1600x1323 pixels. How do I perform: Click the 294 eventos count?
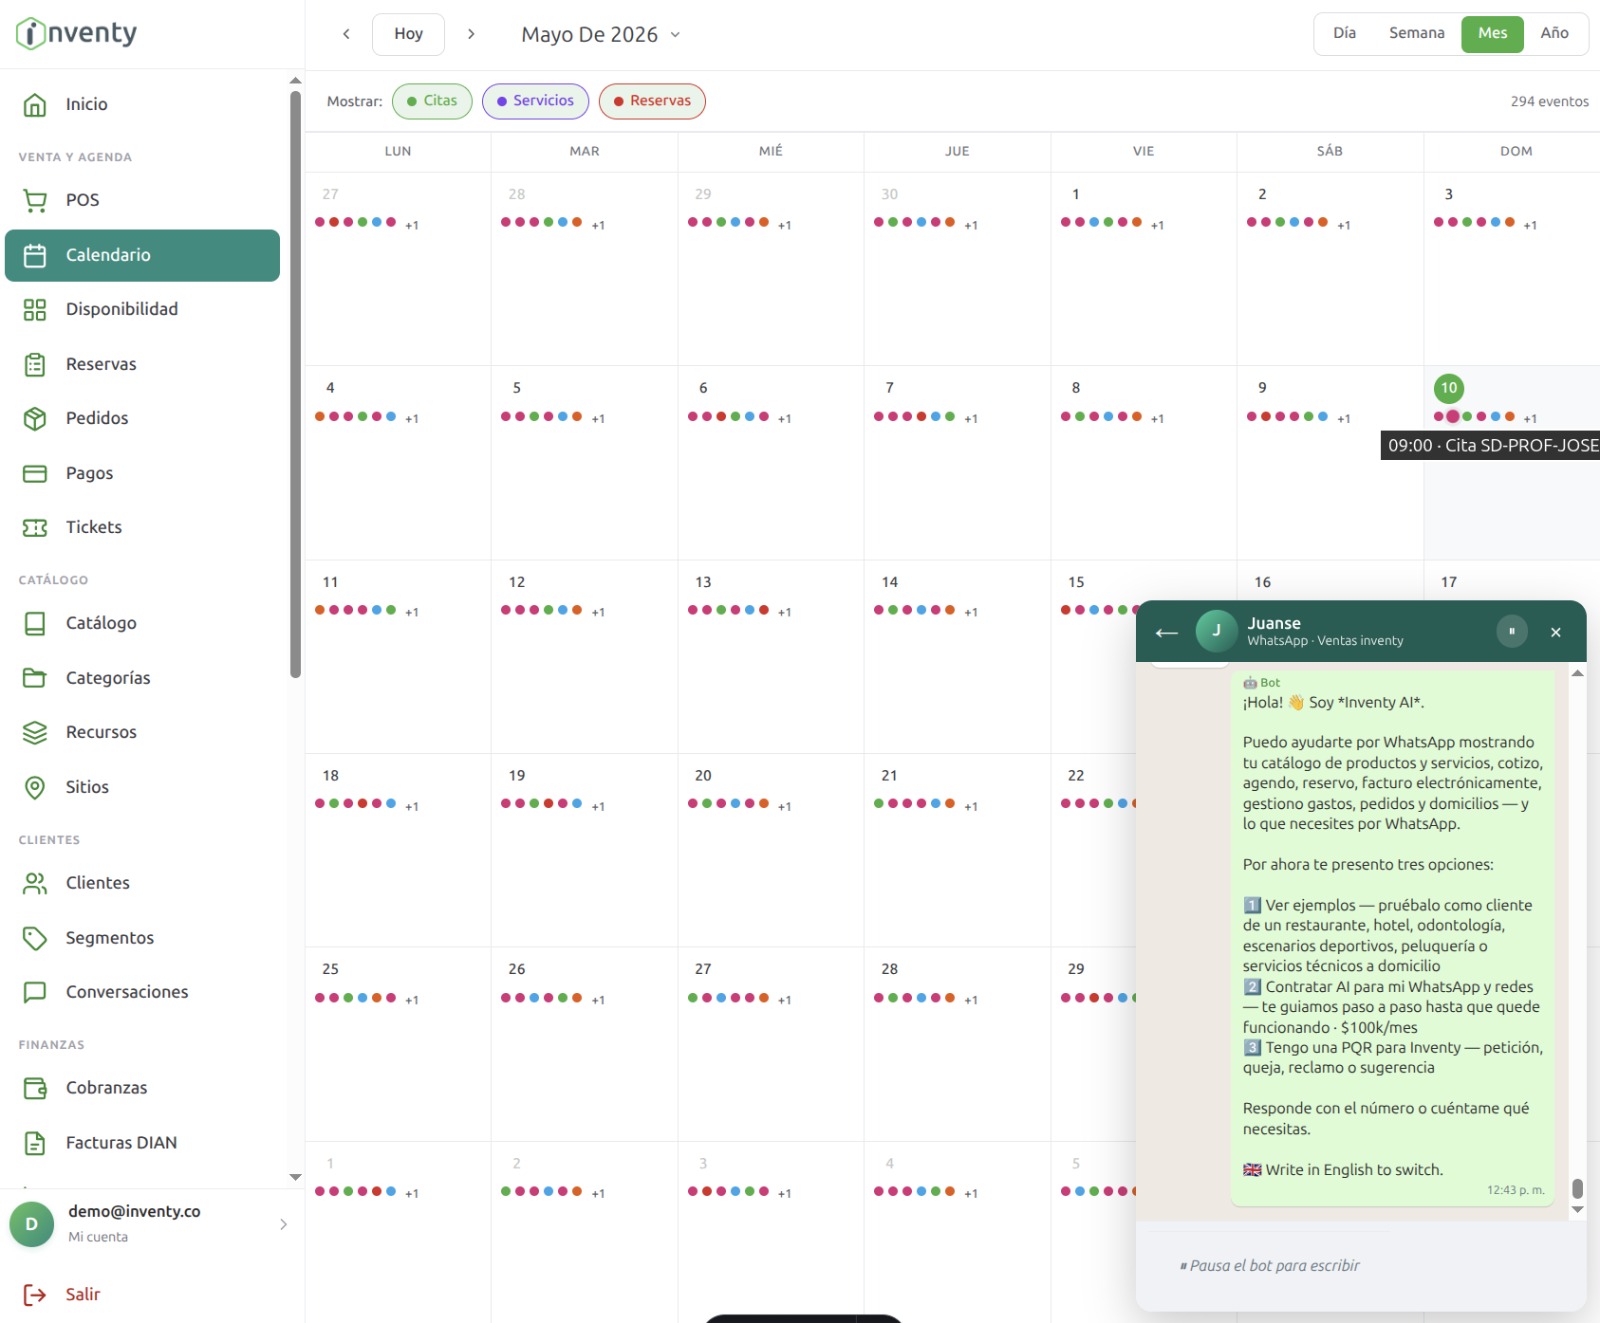click(1549, 101)
